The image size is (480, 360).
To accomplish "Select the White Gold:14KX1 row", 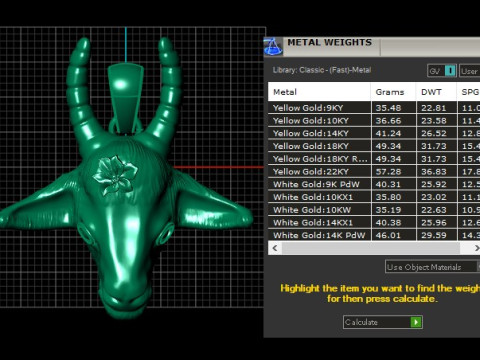I will point(374,223).
